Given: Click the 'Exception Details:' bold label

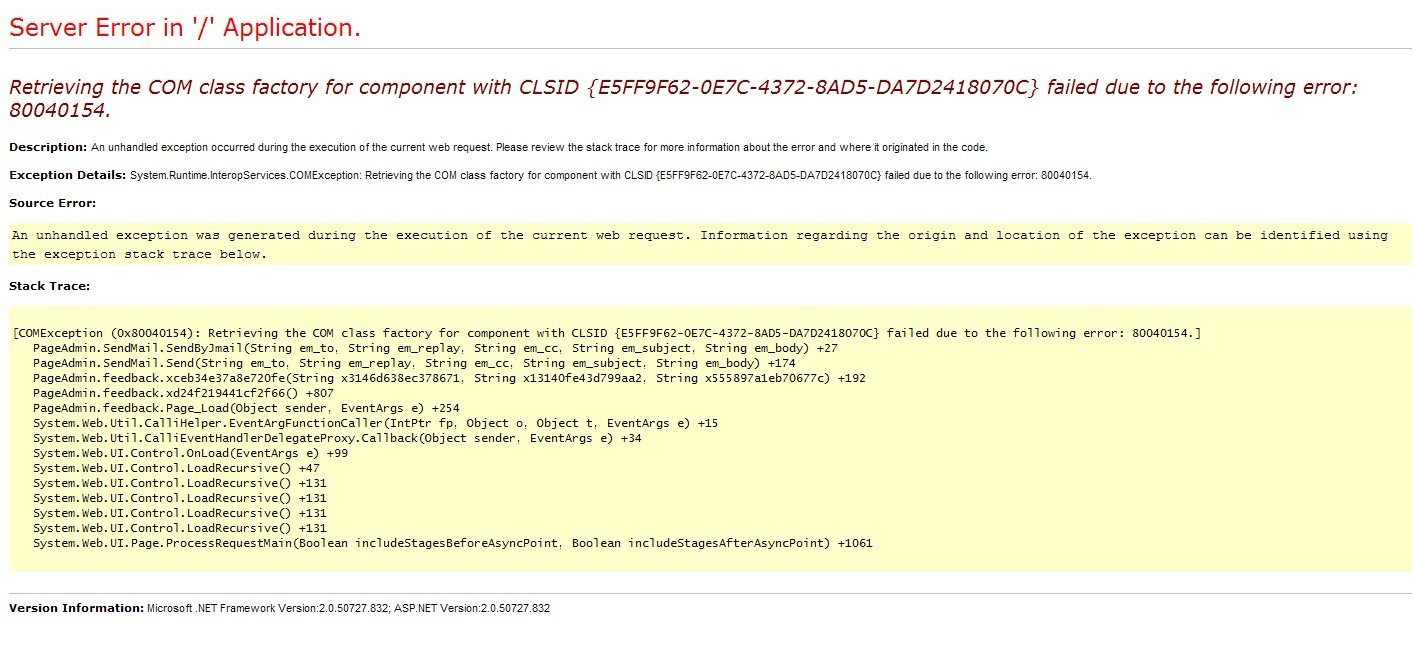Looking at the screenshot, I should point(67,175).
